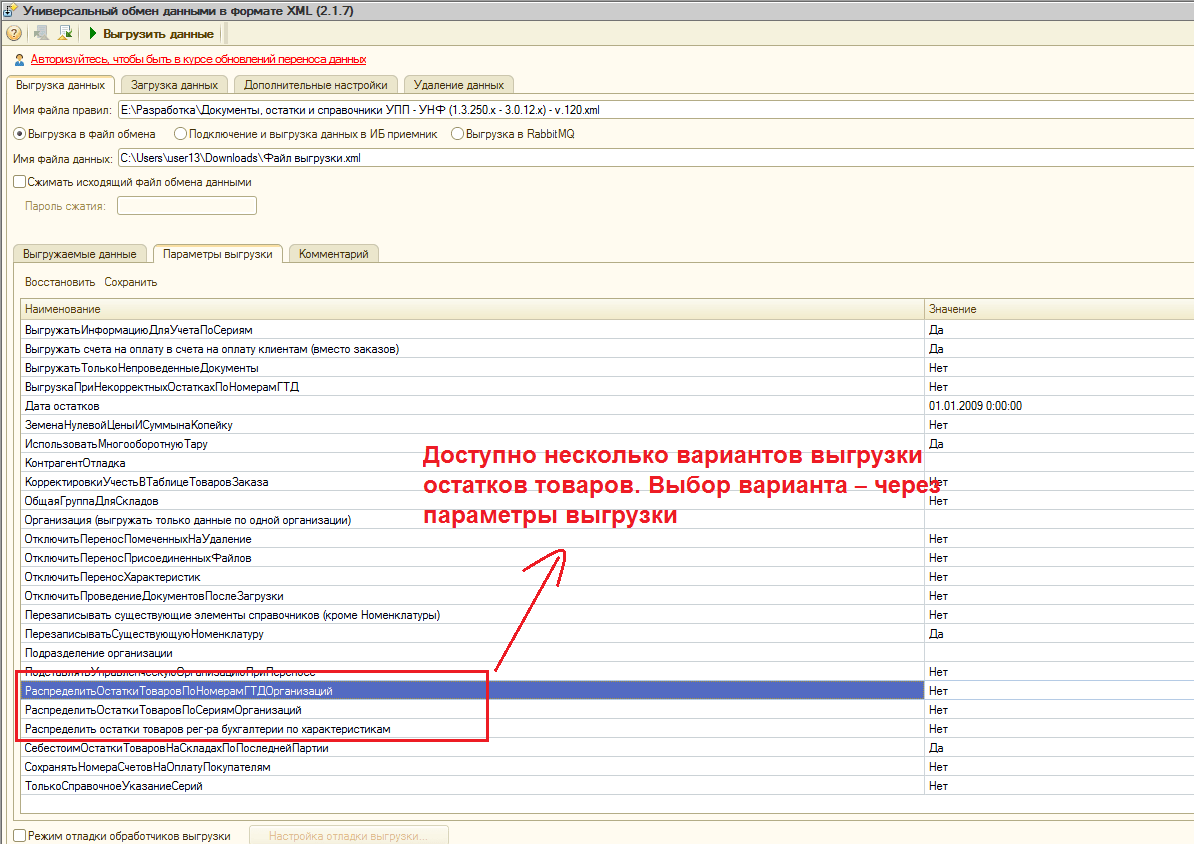Screen dimensions: 1194x844
Task: Switch to the Выгружаемые данные tab
Action: click(80, 254)
